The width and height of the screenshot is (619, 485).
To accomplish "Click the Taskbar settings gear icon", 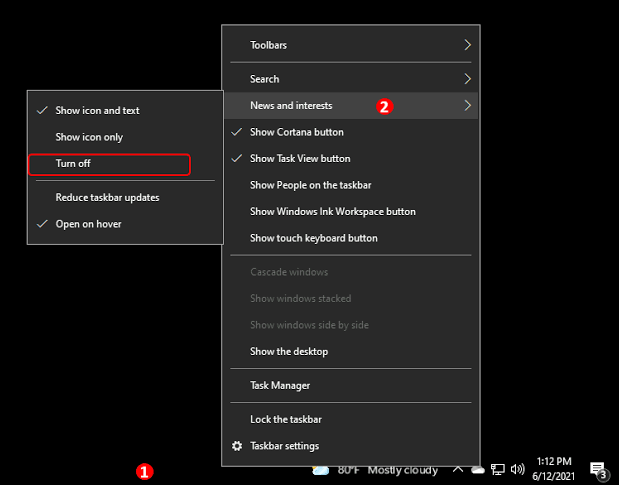I will [237, 446].
